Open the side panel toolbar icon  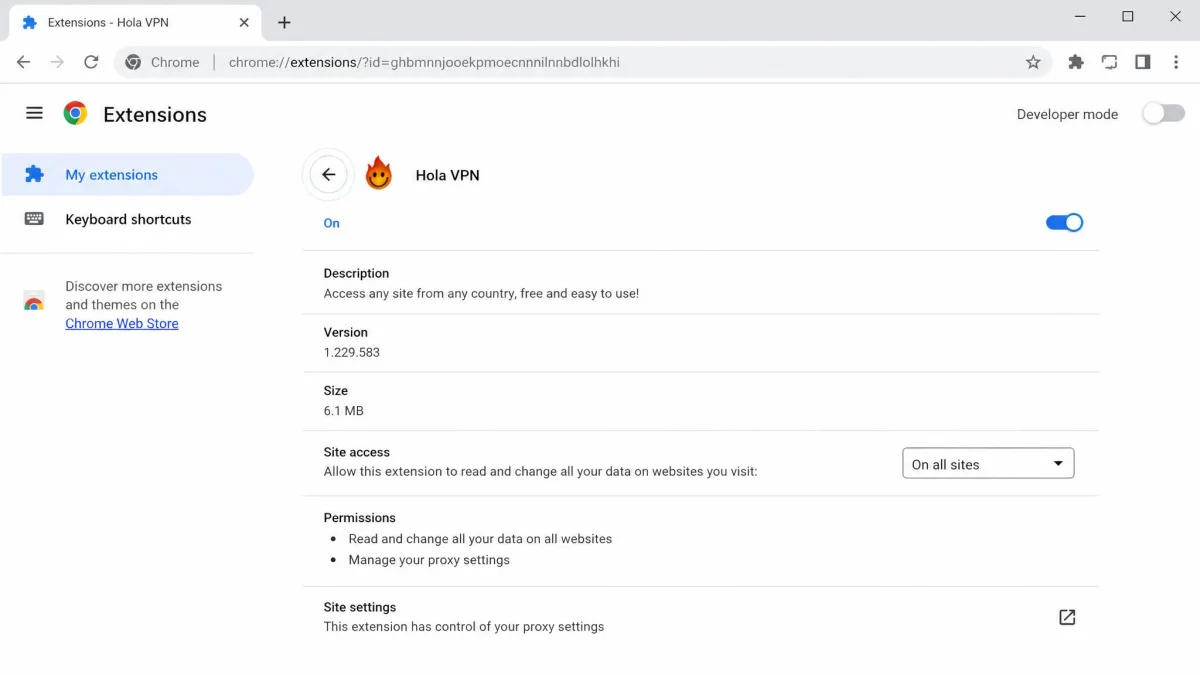[1143, 62]
